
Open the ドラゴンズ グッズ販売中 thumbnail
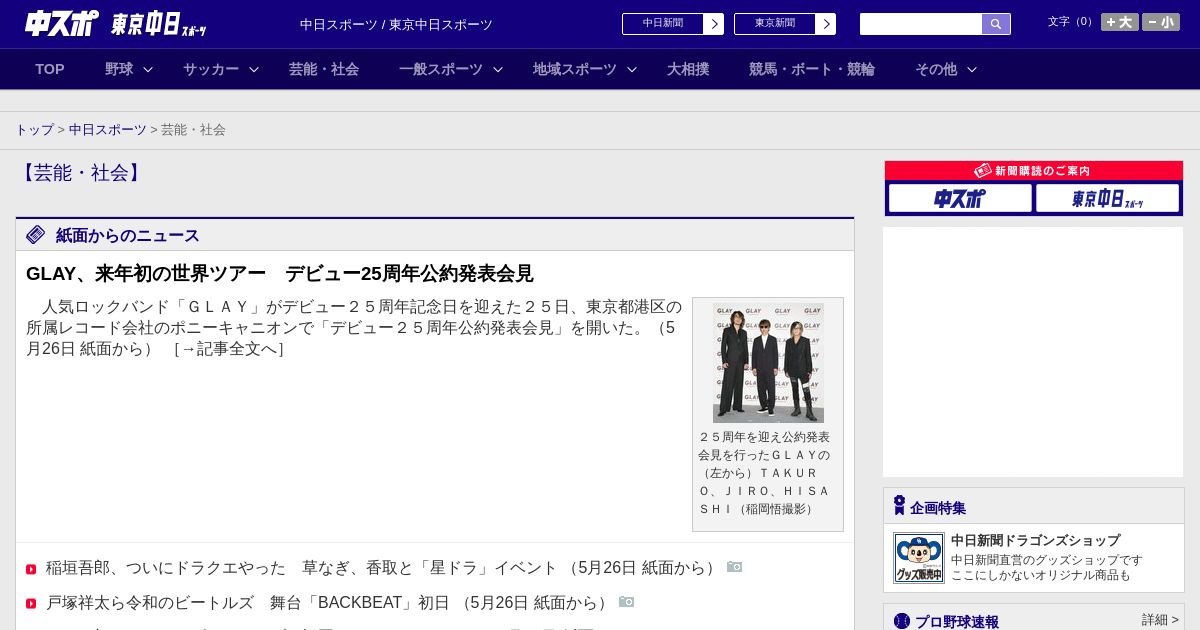coord(918,558)
